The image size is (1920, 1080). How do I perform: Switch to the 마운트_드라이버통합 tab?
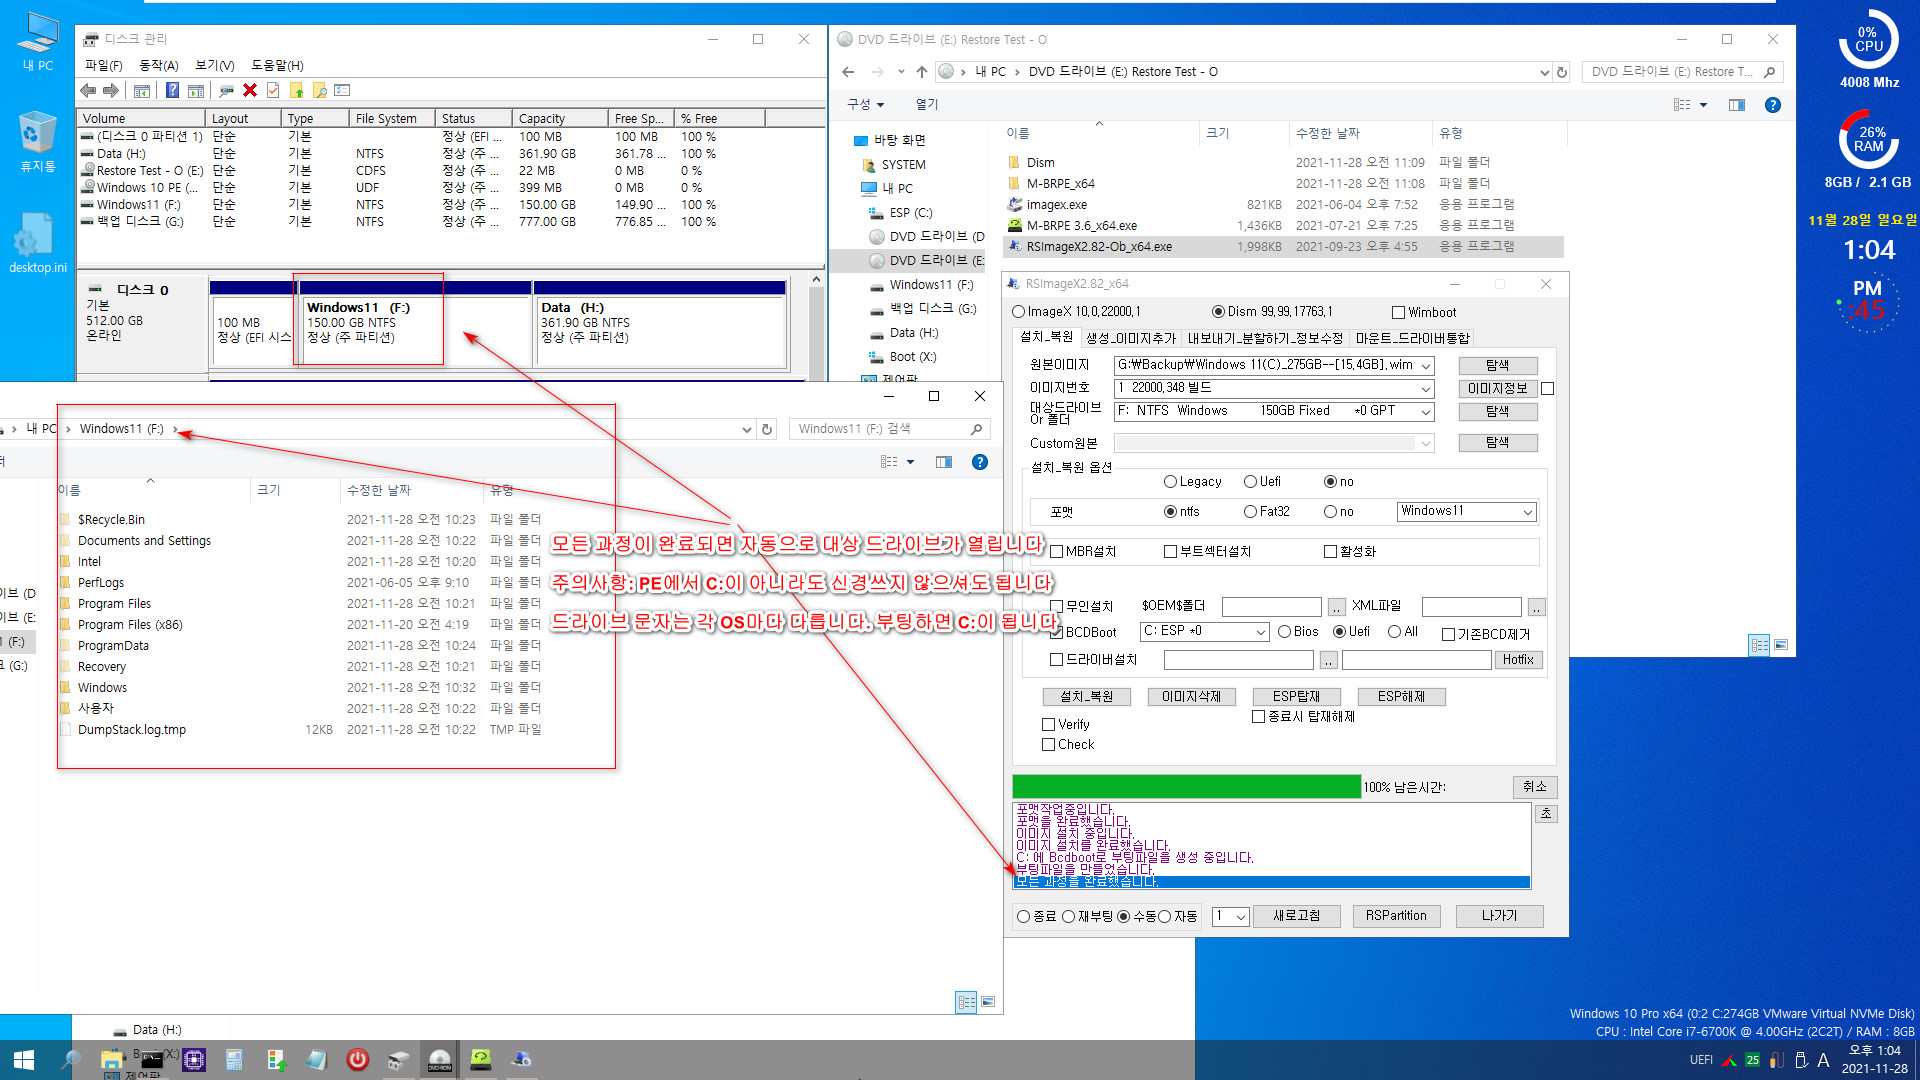tap(1412, 339)
